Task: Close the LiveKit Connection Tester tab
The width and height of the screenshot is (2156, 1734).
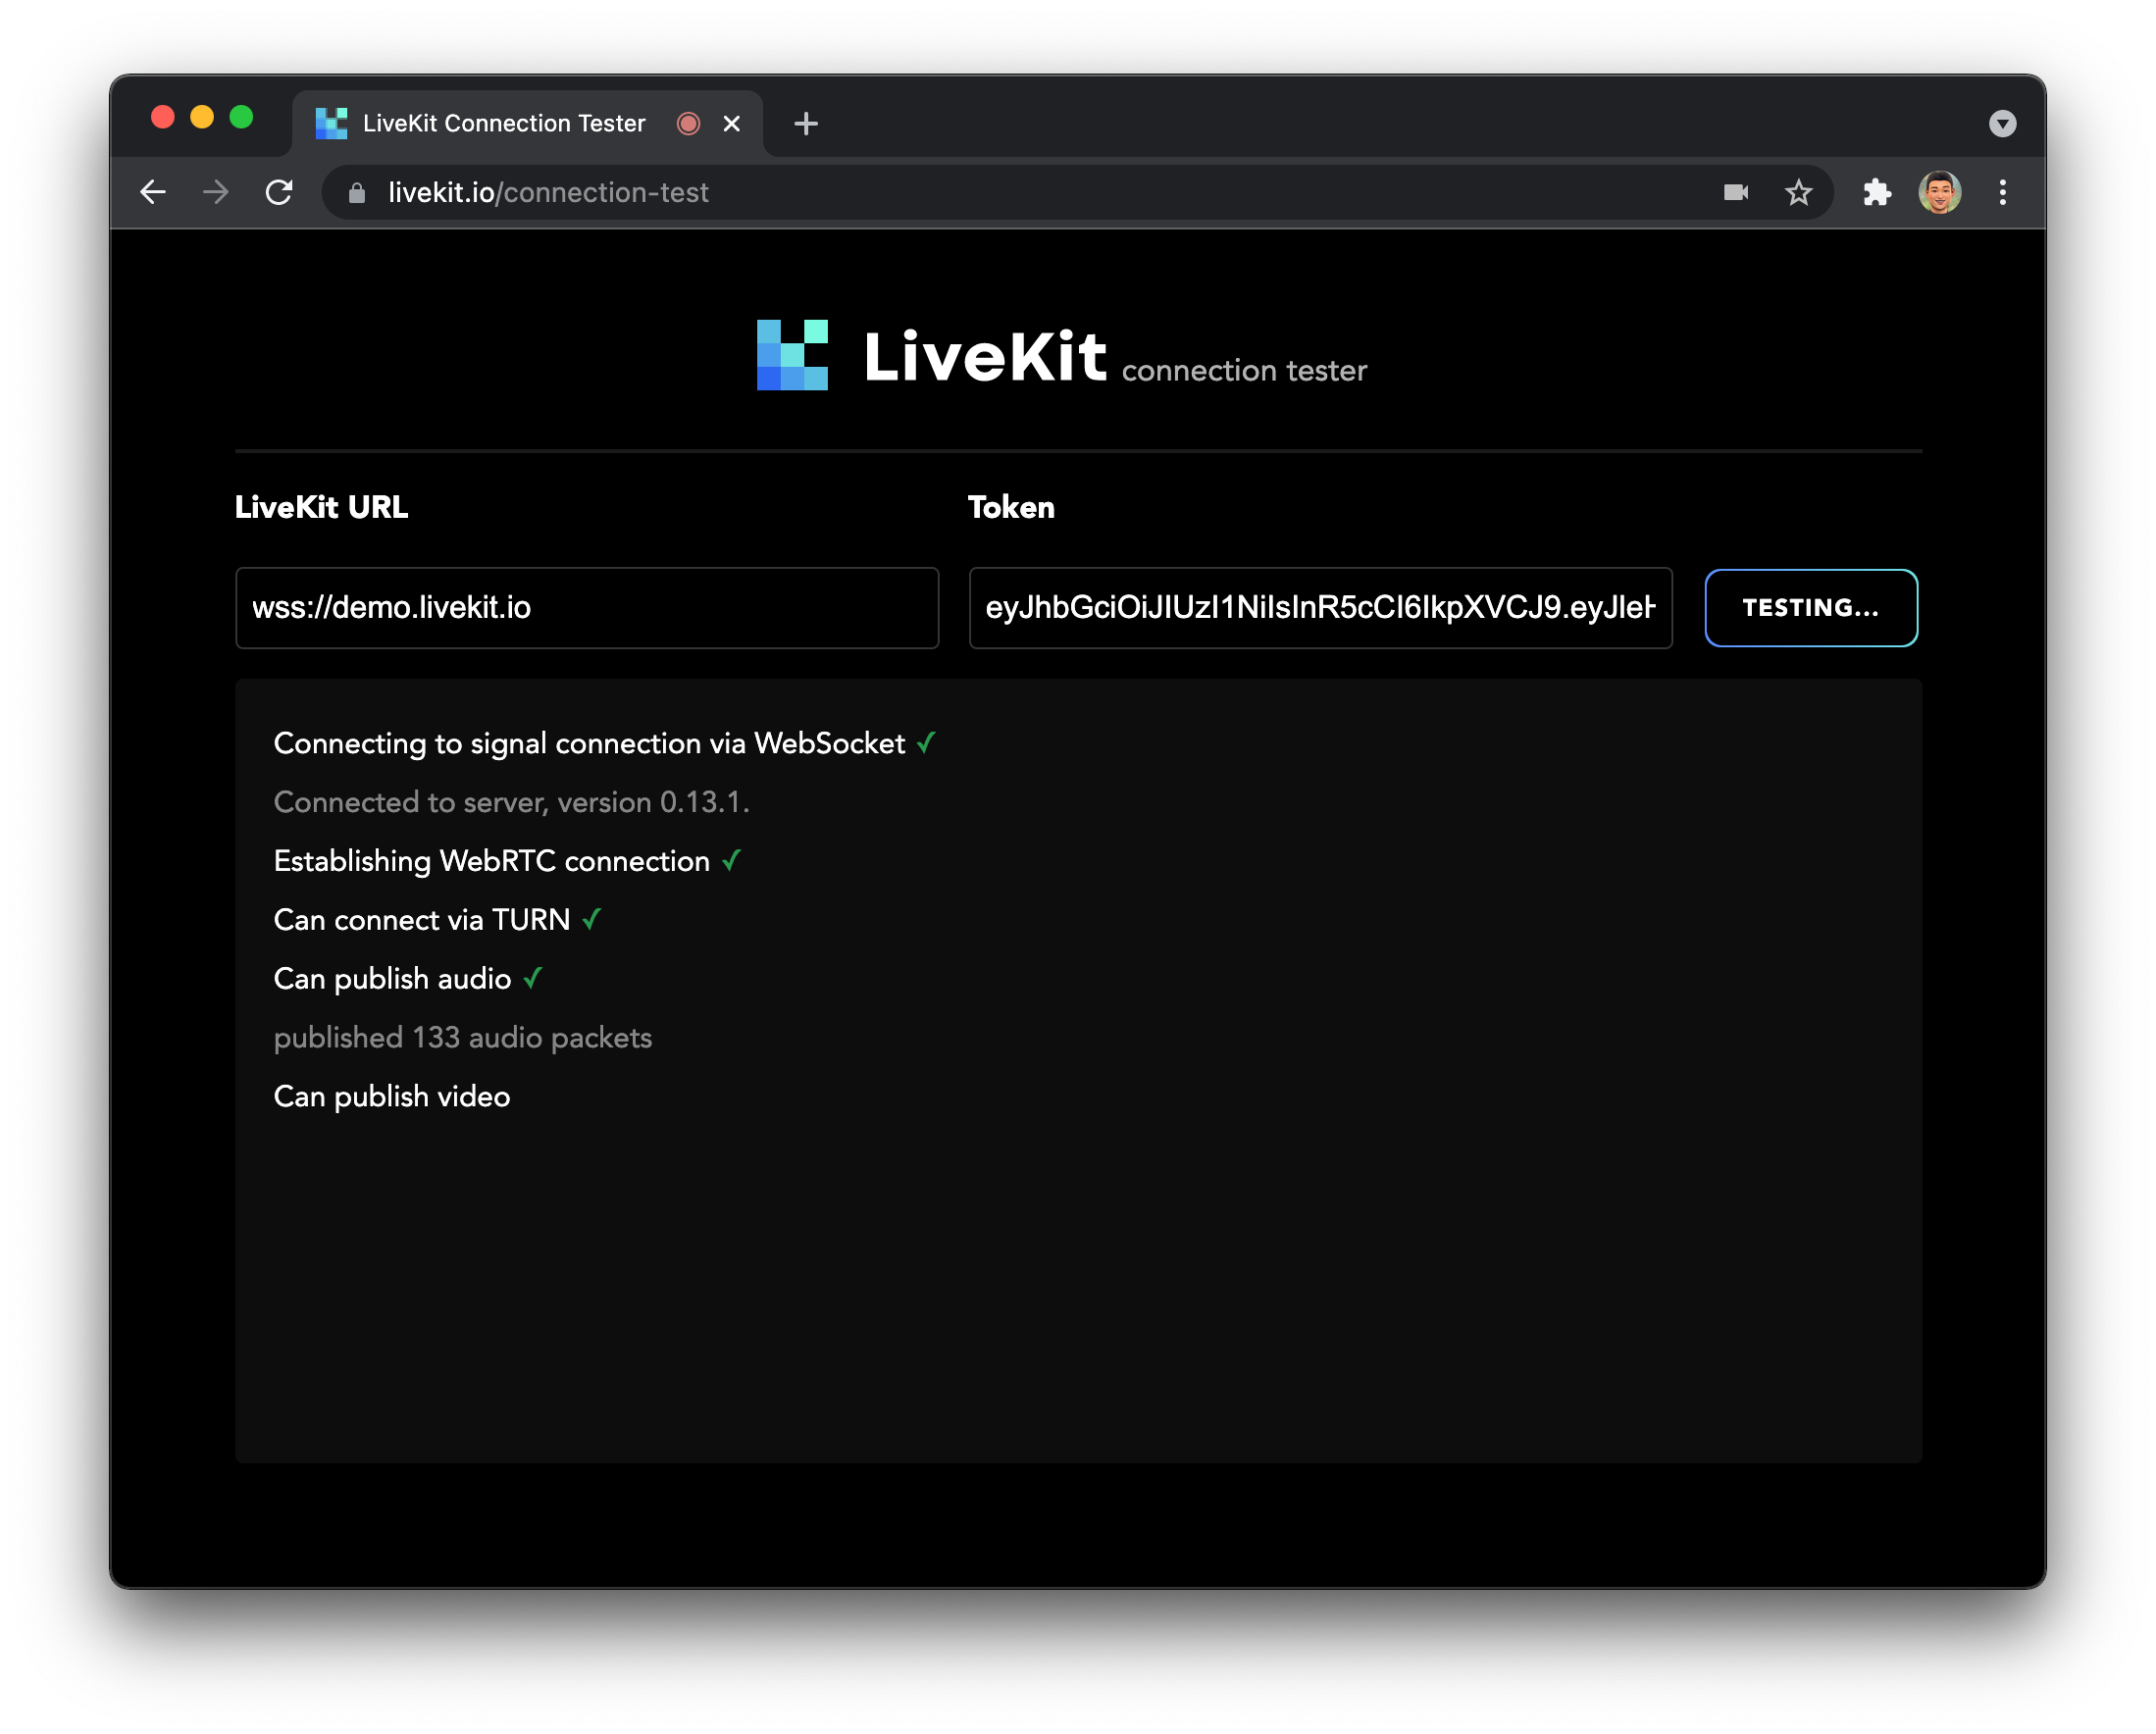Action: click(x=732, y=124)
